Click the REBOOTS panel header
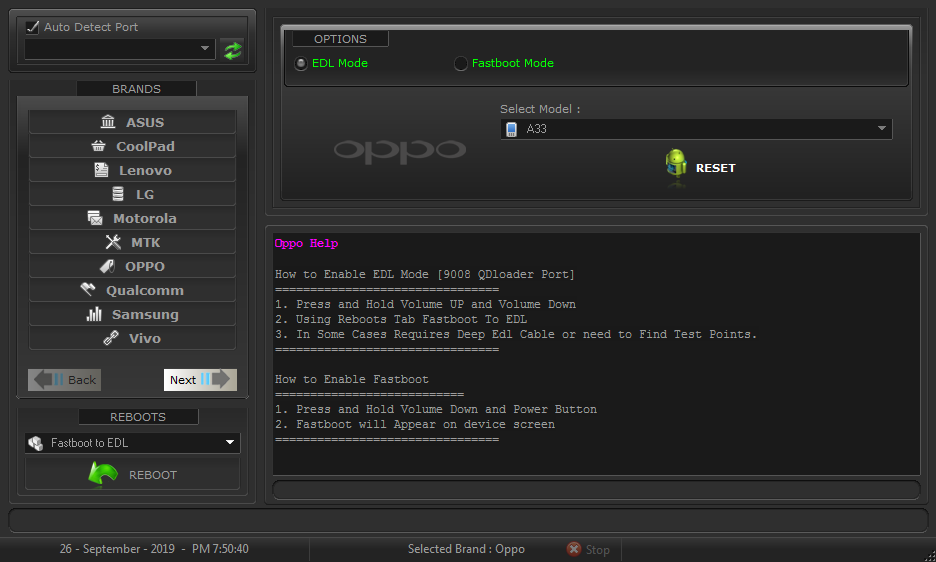936x562 pixels. (x=138, y=417)
